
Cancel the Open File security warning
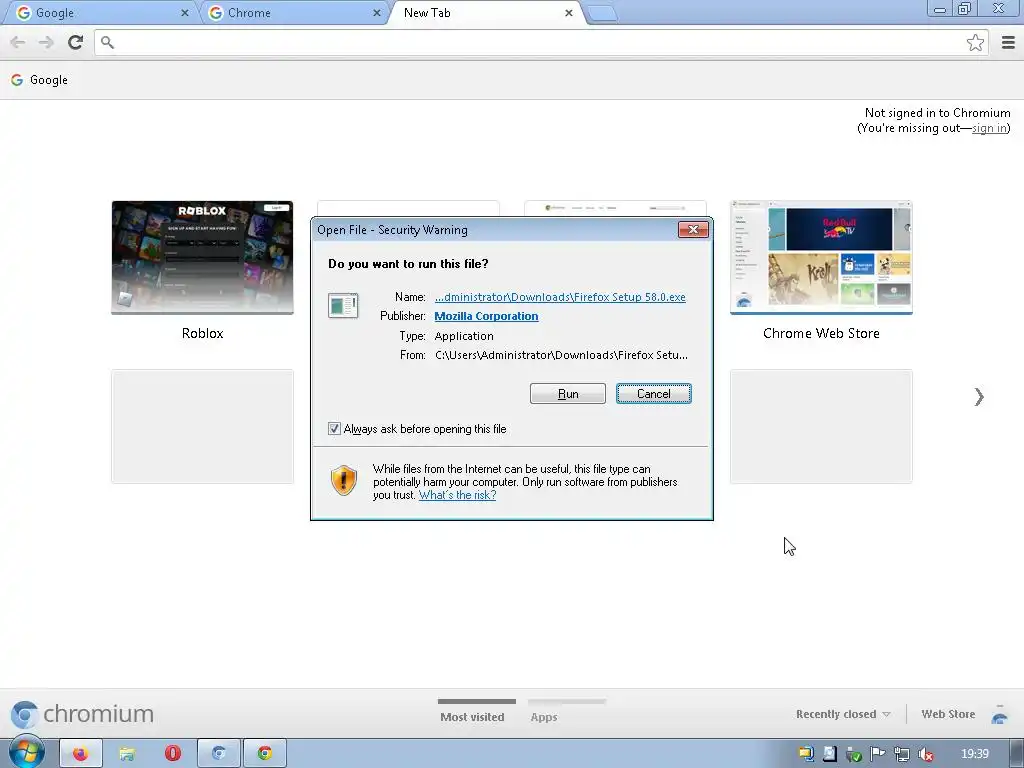pos(653,394)
